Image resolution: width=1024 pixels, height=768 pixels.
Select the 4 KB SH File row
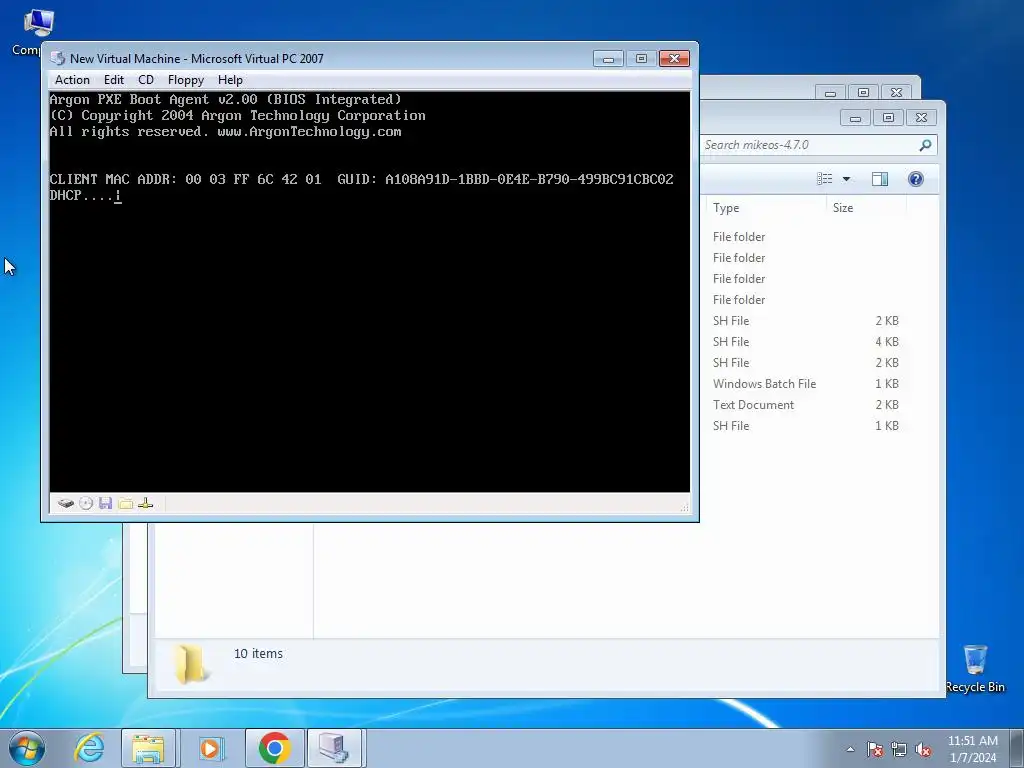tap(806, 342)
